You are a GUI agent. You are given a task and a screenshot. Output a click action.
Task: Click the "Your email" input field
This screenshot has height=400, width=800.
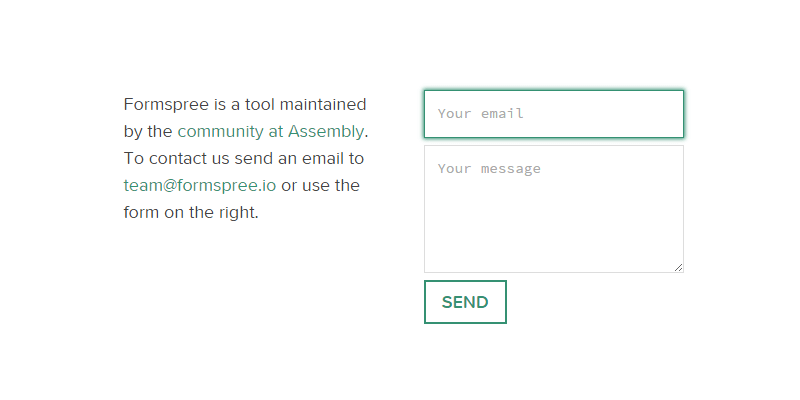click(x=553, y=114)
